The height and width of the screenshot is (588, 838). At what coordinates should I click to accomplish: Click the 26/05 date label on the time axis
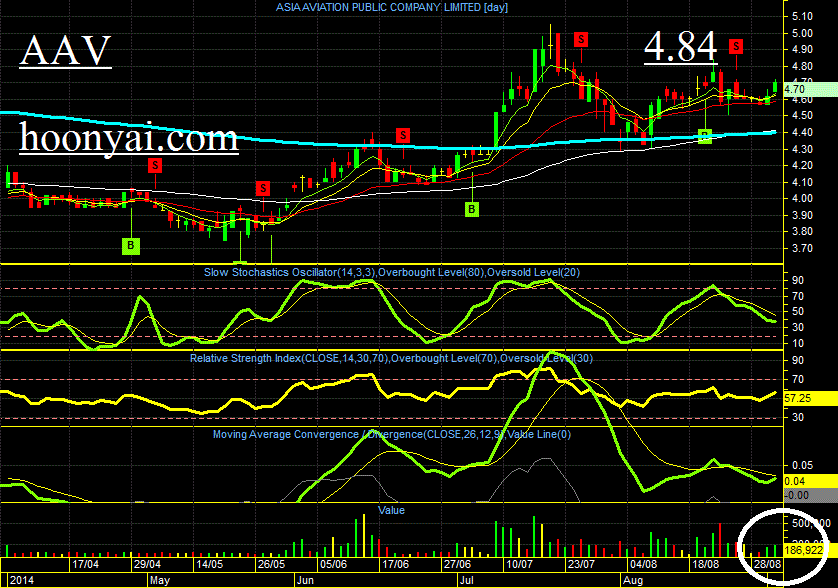click(x=271, y=564)
